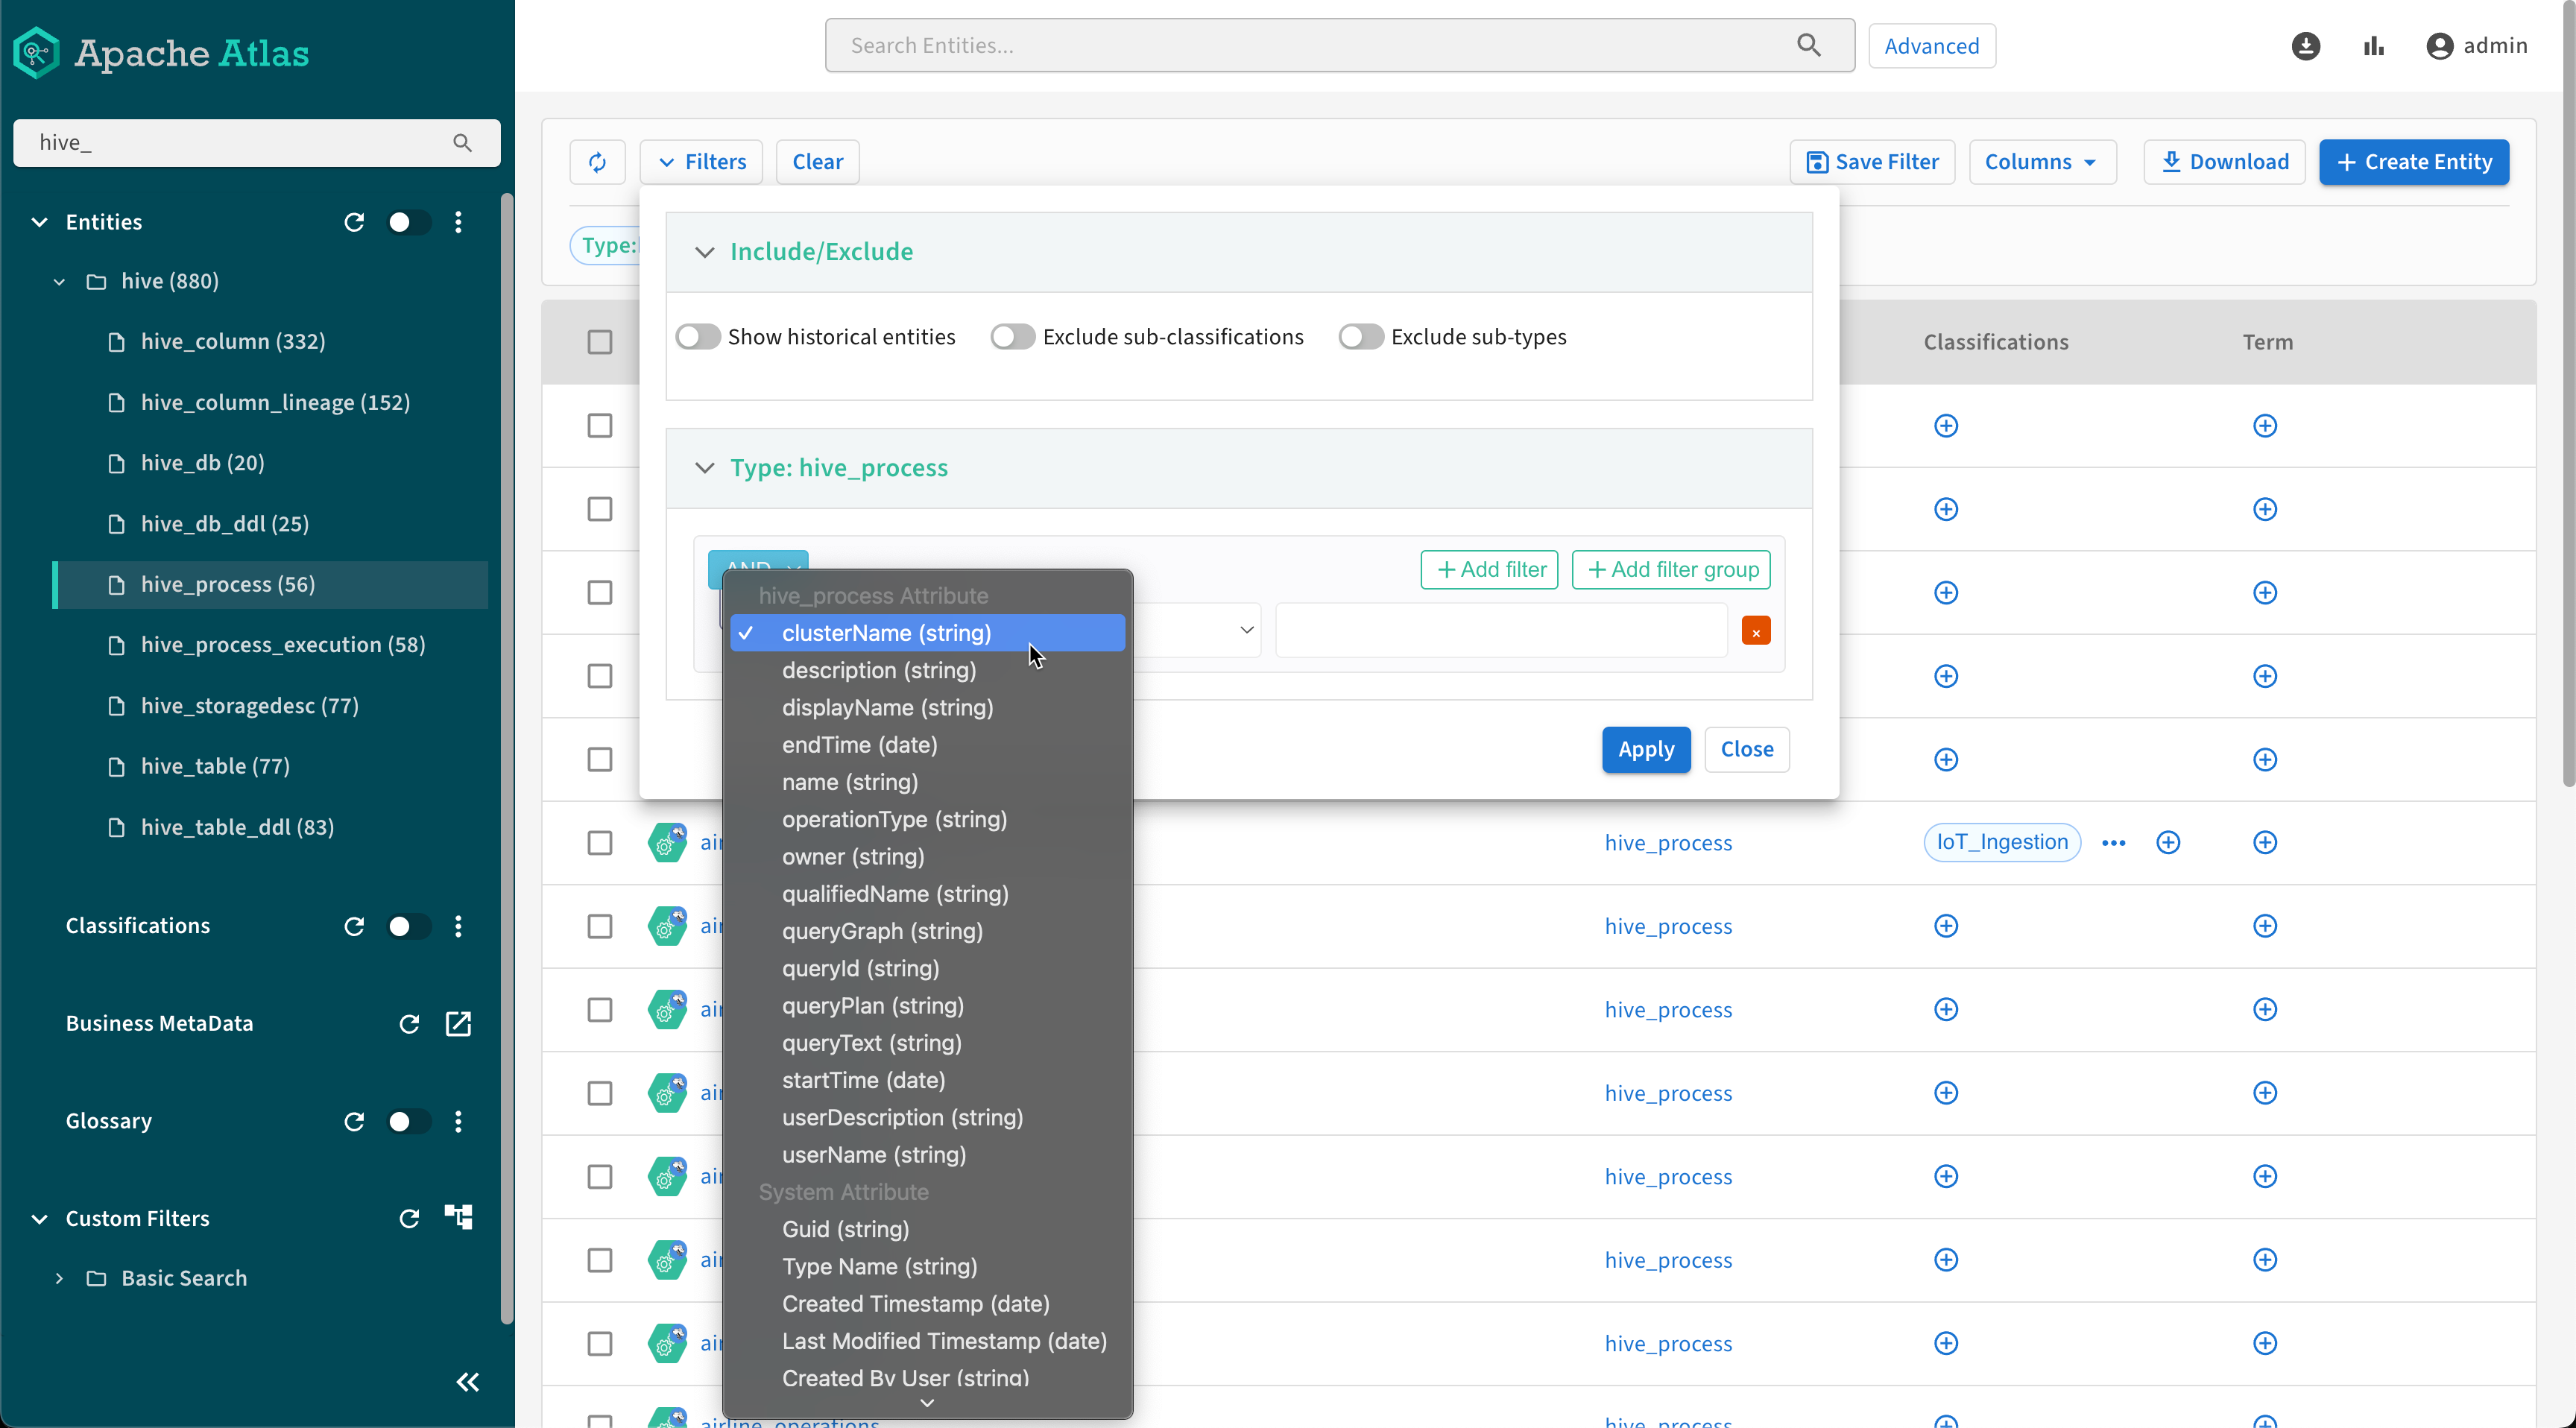Open Business MetaData external link icon

tap(458, 1023)
